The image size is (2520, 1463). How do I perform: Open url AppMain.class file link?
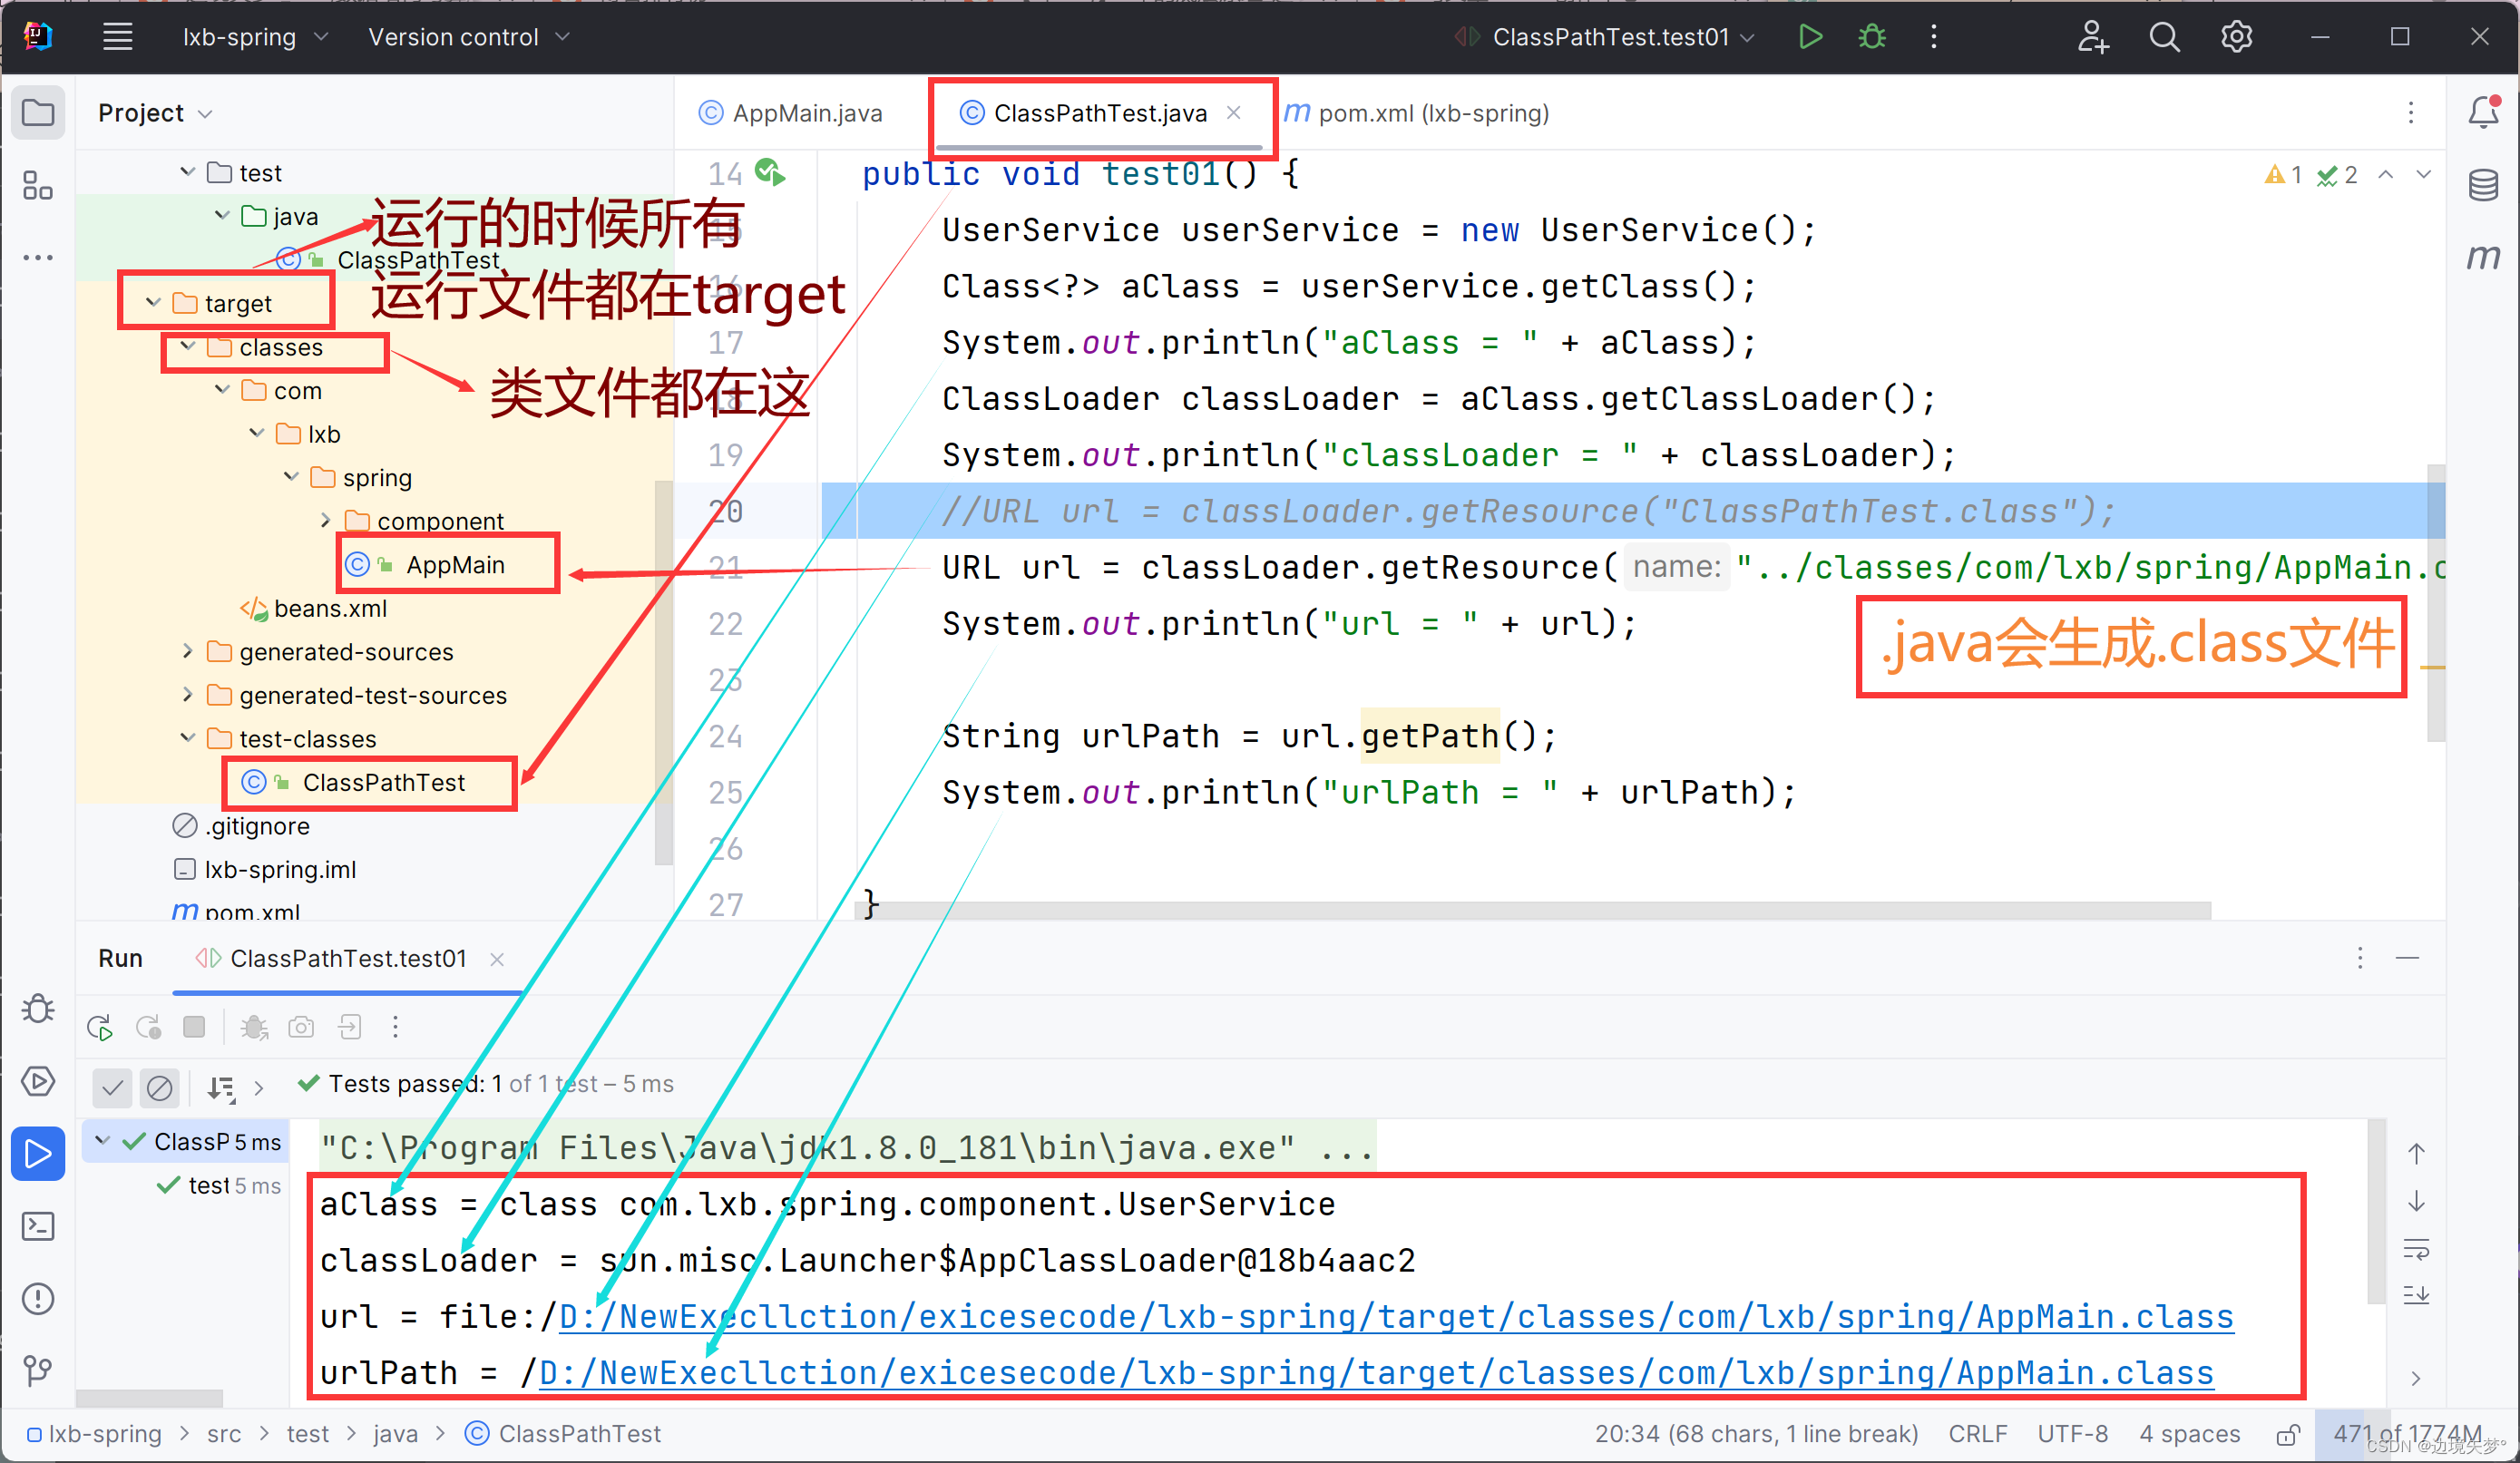[x=1396, y=1317]
